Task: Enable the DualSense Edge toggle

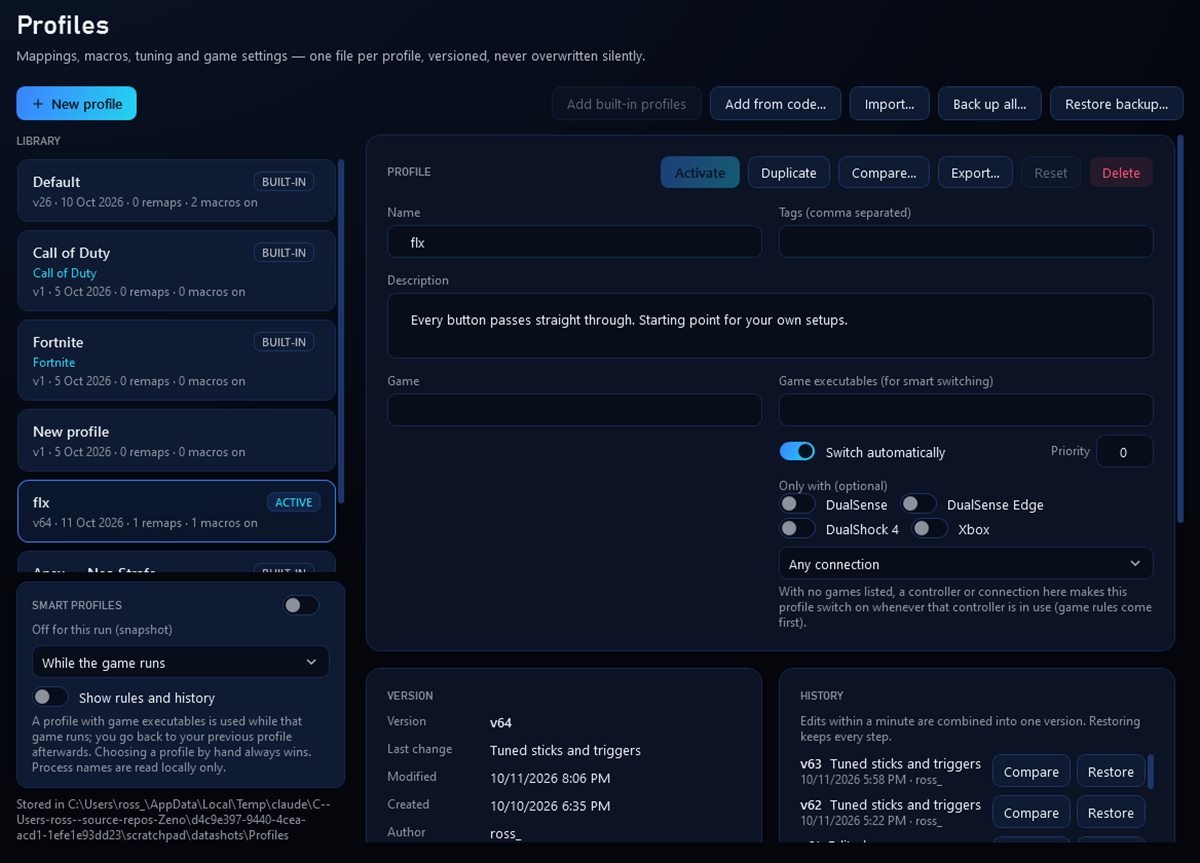Action: [918, 504]
